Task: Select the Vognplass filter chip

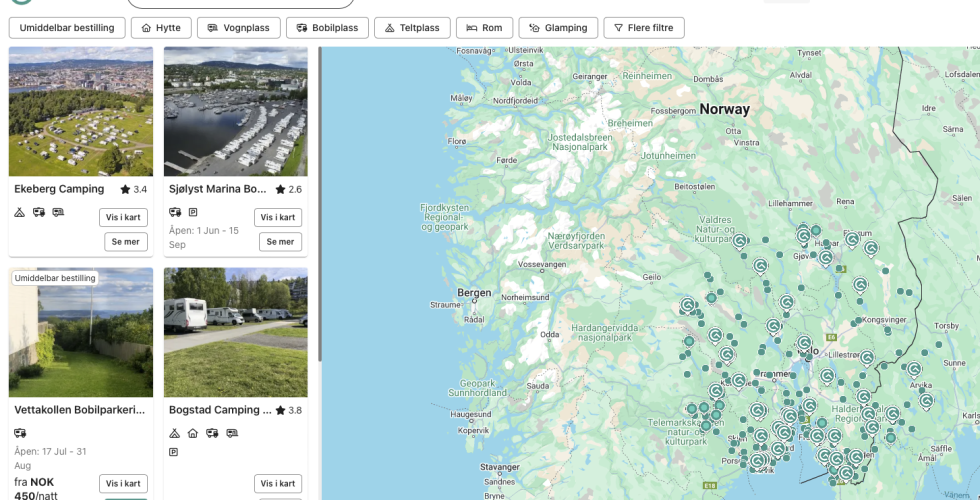Action: coord(238,28)
